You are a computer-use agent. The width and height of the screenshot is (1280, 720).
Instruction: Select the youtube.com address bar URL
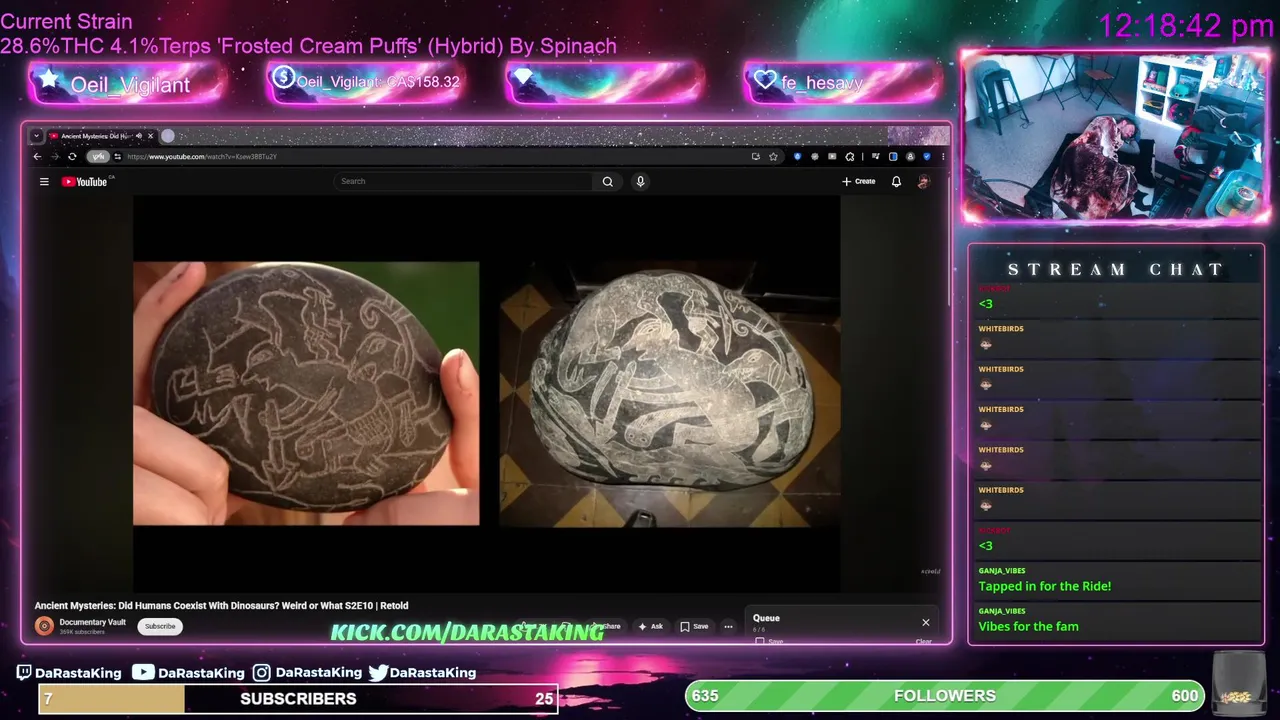pos(201,156)
